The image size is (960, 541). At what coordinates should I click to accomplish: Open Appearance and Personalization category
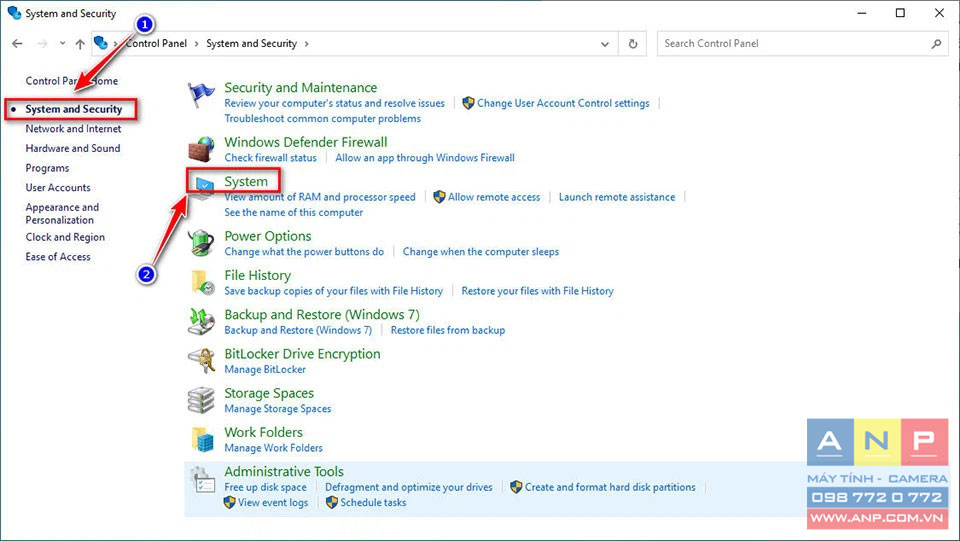62,214
